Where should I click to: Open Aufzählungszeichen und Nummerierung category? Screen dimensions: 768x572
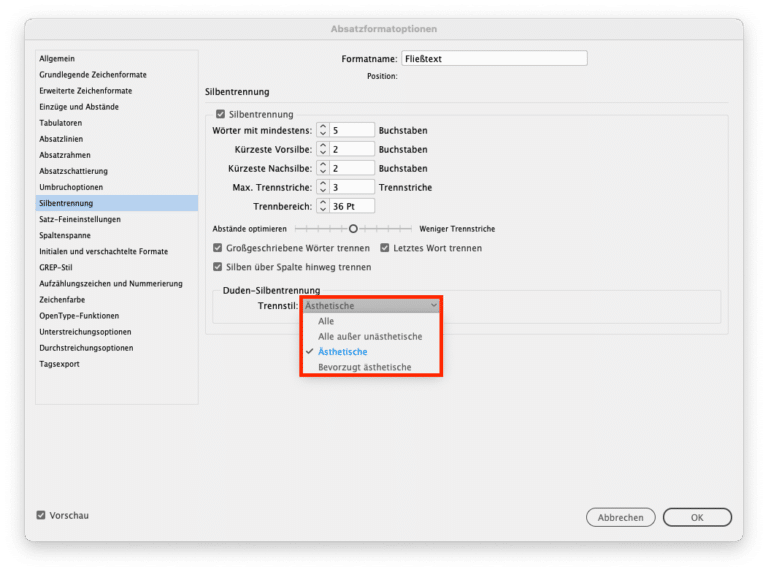(117, 284)
